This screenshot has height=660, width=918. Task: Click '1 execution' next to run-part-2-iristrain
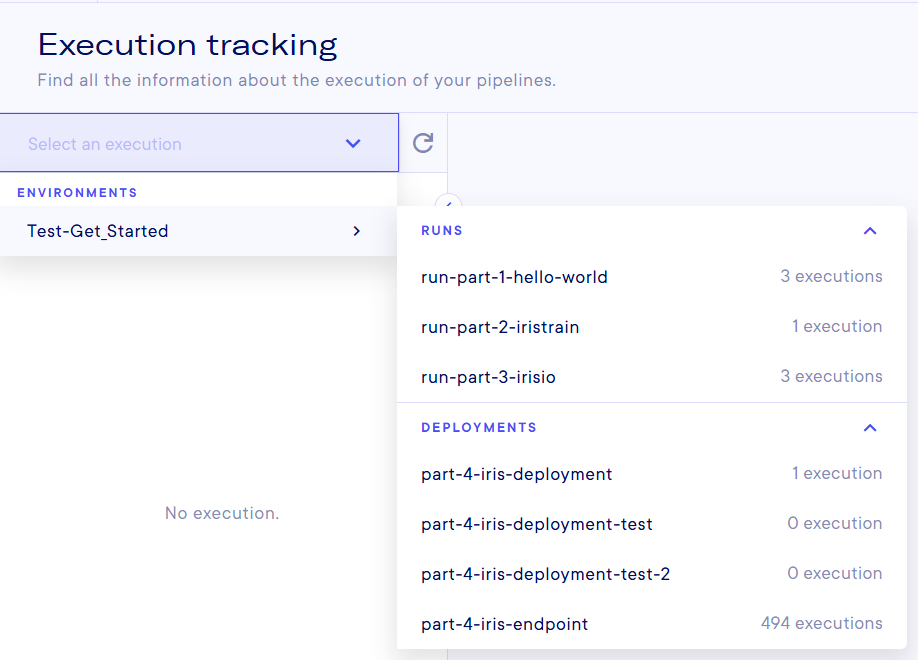837,326
